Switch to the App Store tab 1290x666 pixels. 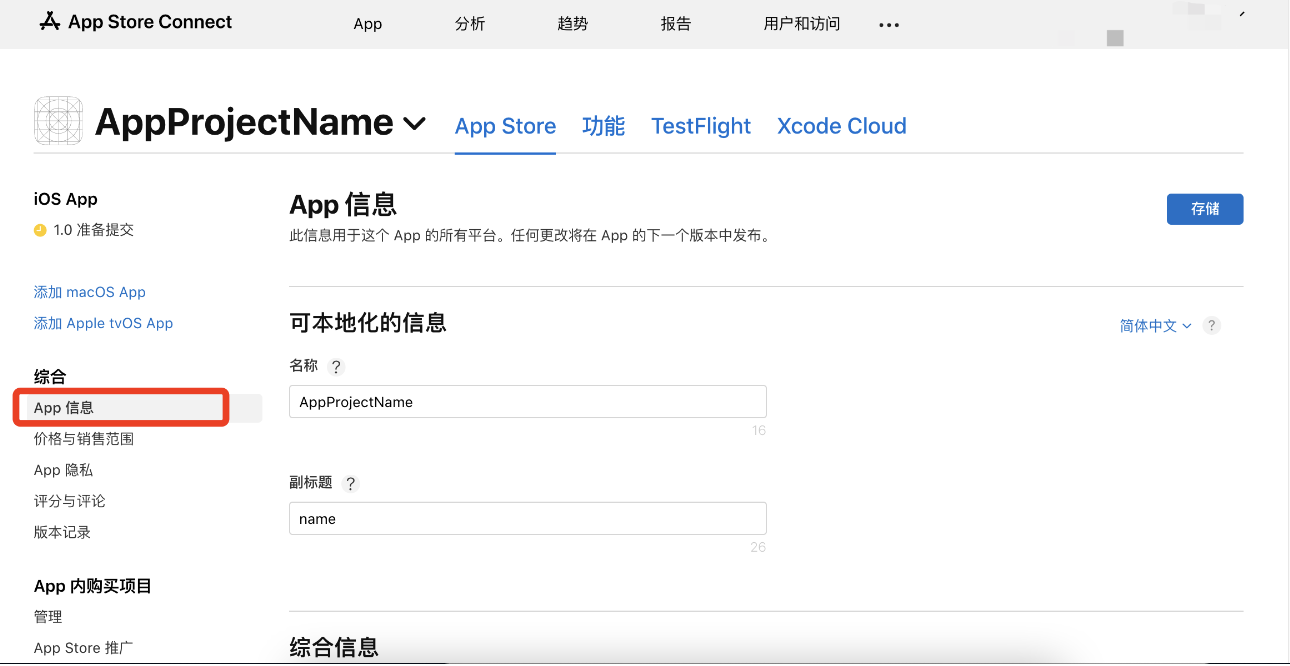pyautogui.click(x=505, y=126)
